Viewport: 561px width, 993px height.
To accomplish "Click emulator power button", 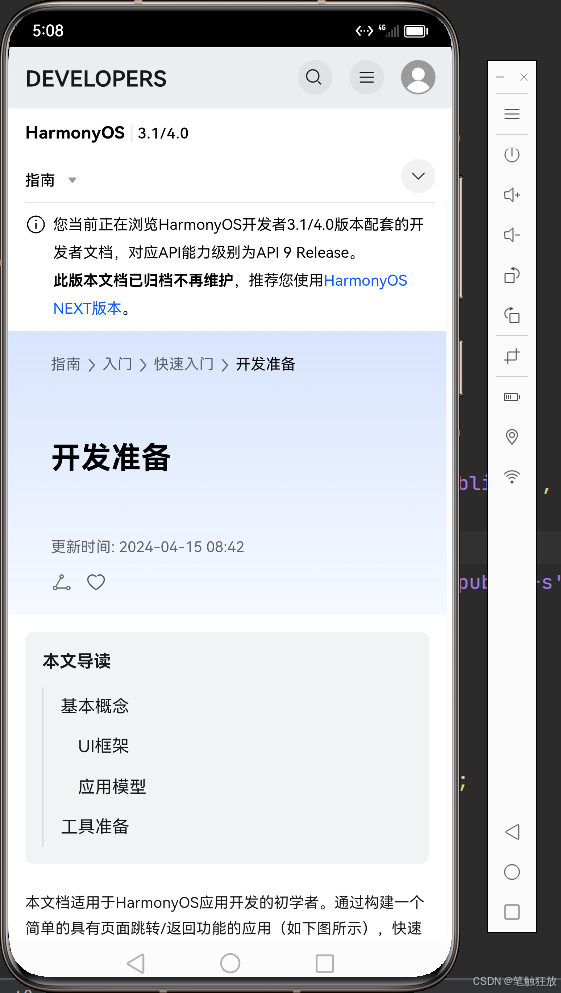I will [x=512, y=155].
